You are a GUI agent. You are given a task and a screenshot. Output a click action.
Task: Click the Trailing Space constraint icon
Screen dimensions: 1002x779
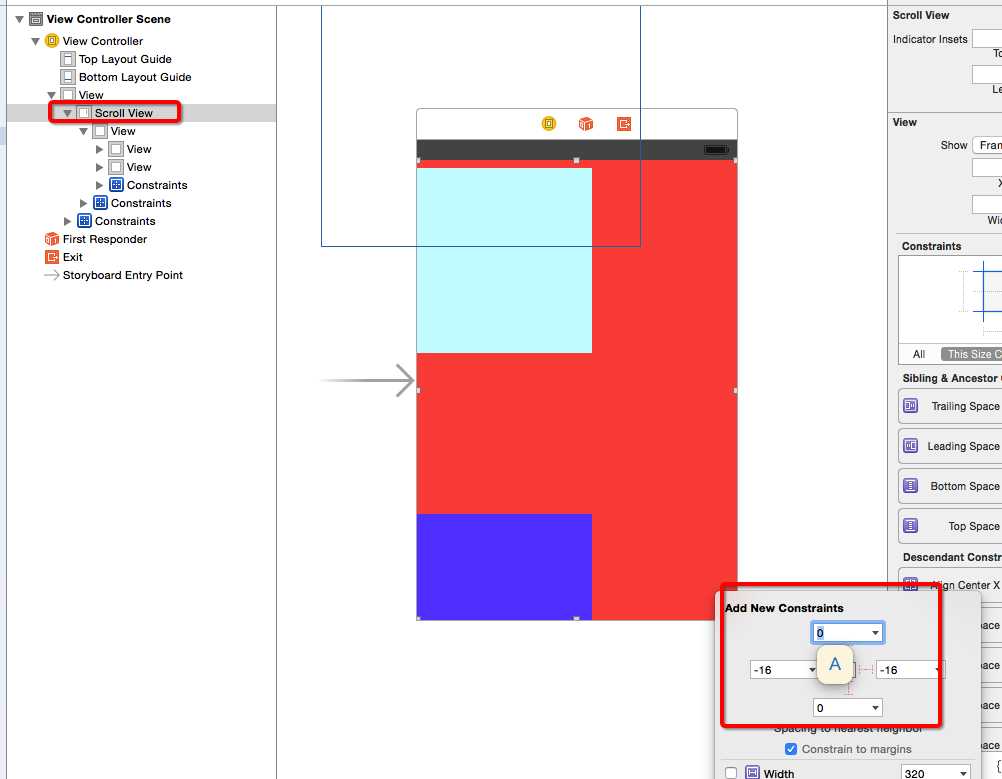tap(911, 406)
